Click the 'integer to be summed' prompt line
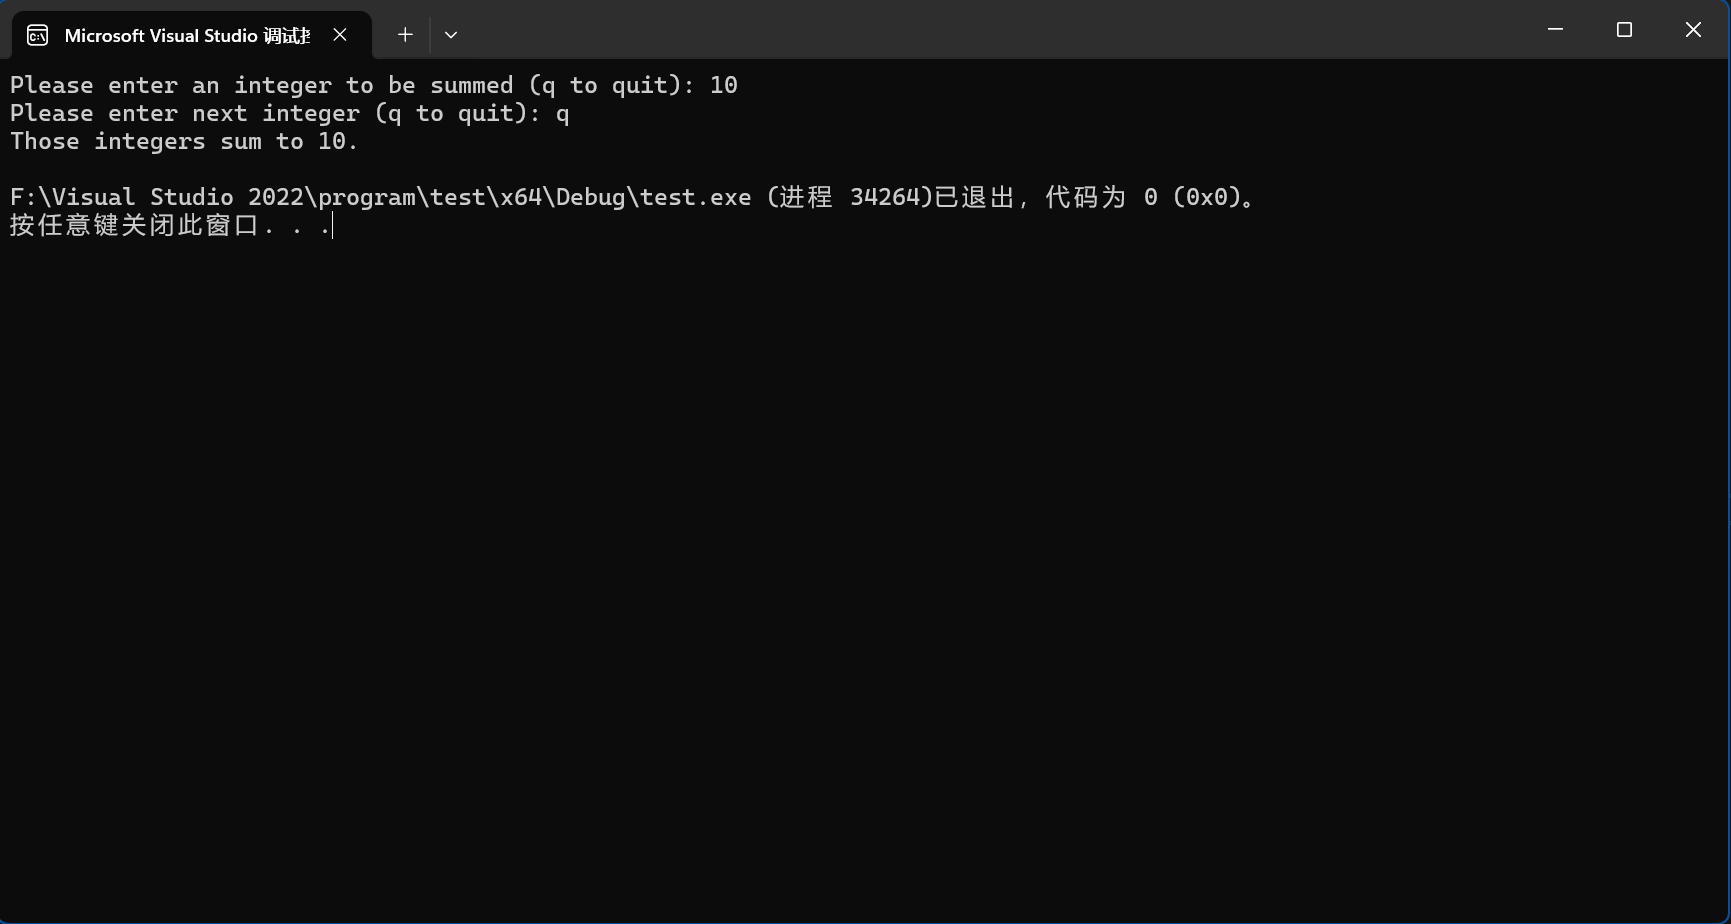Viewport: 1731px width, 924px height. (374, 85)
